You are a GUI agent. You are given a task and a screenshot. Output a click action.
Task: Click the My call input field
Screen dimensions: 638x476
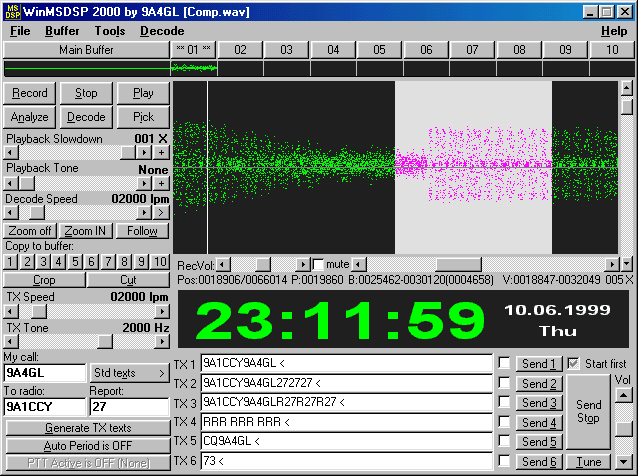(x=45, y=373)
